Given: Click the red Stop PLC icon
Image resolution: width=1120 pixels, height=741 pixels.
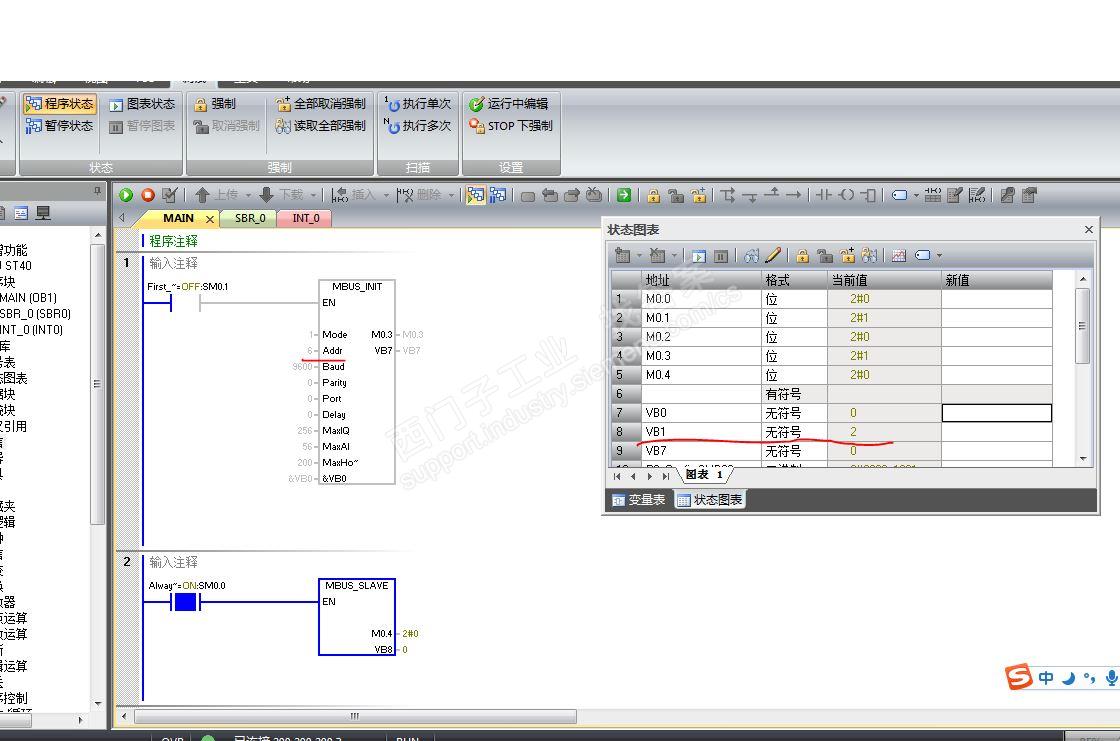Looking at the screenshot, I should pyautogui.click(x=148, y=195).
